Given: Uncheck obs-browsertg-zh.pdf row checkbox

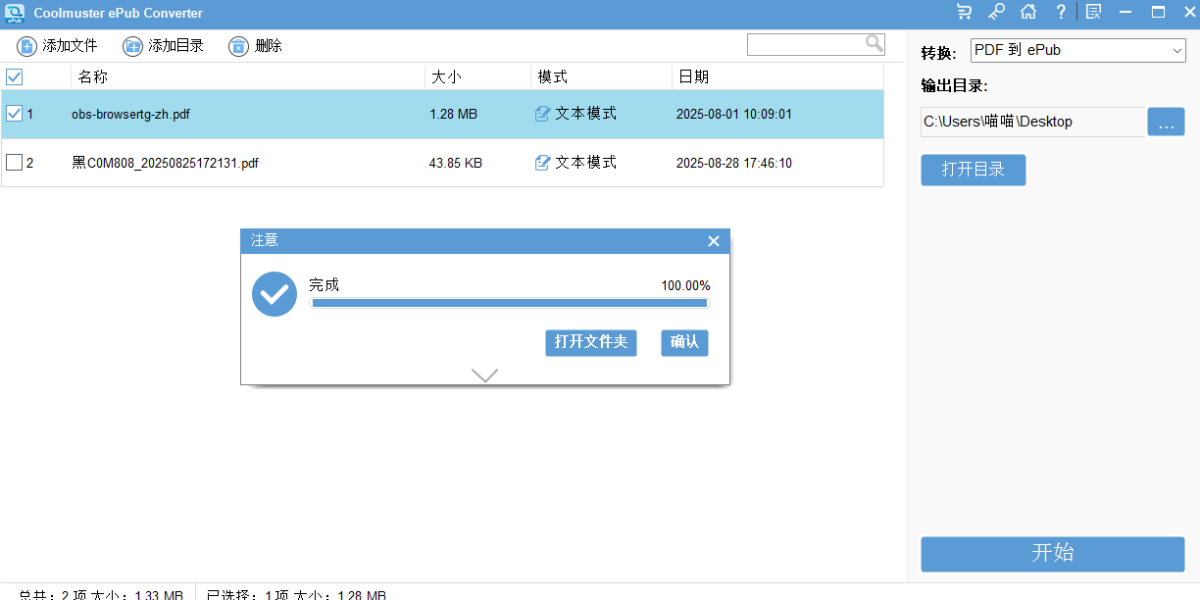Looking at the screenshot, I should coord(14,114).
